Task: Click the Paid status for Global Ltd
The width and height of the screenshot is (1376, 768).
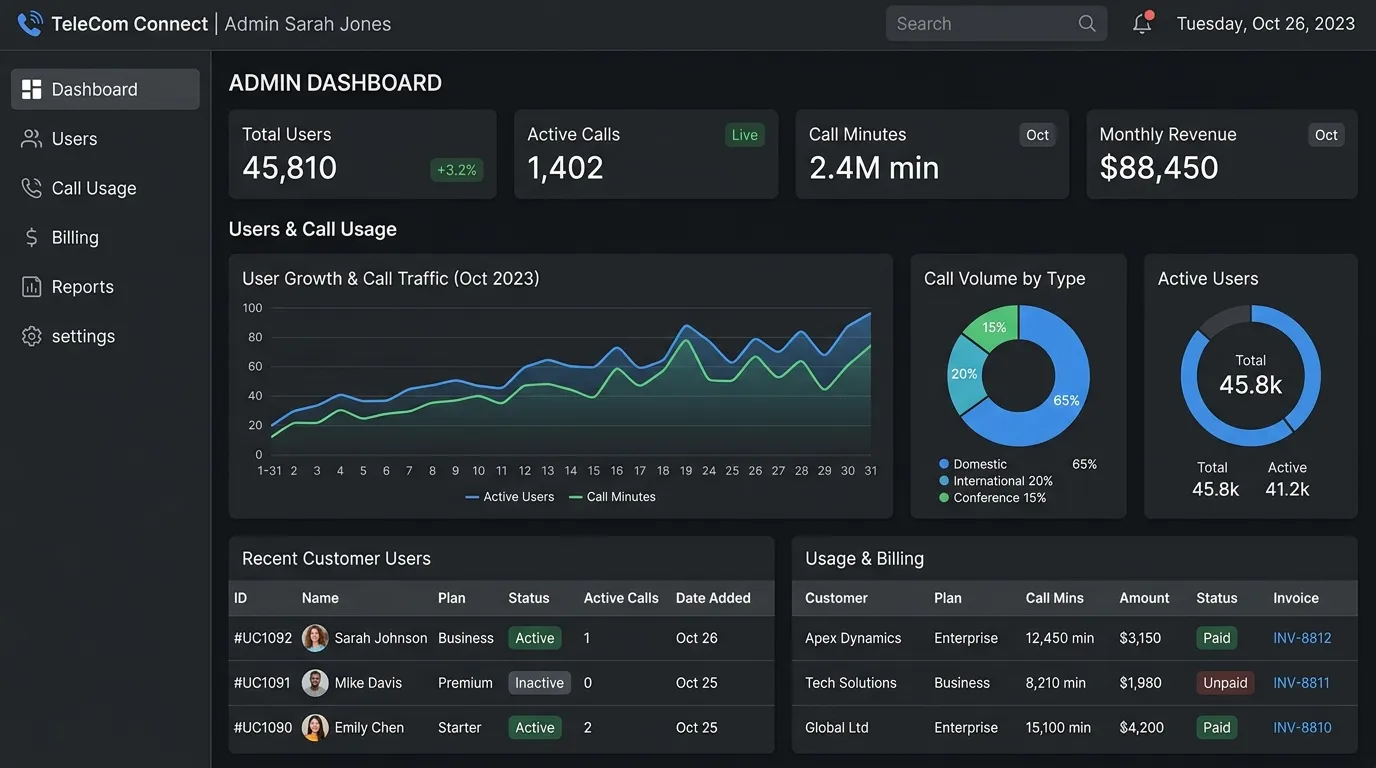Action: pos(1217,728)
